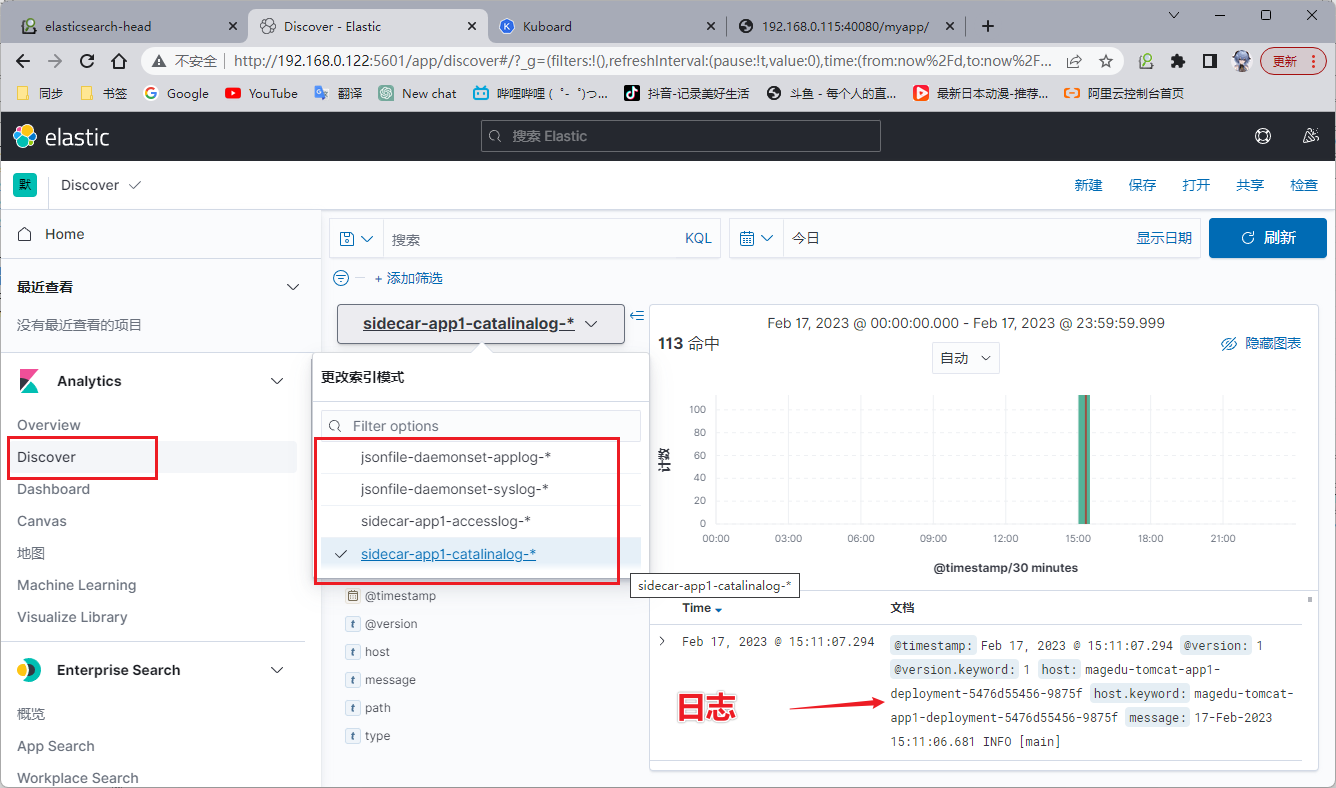Click 共享 in the top menu
This screenshot has width=1336, height=788.
tap(1250, 185)
